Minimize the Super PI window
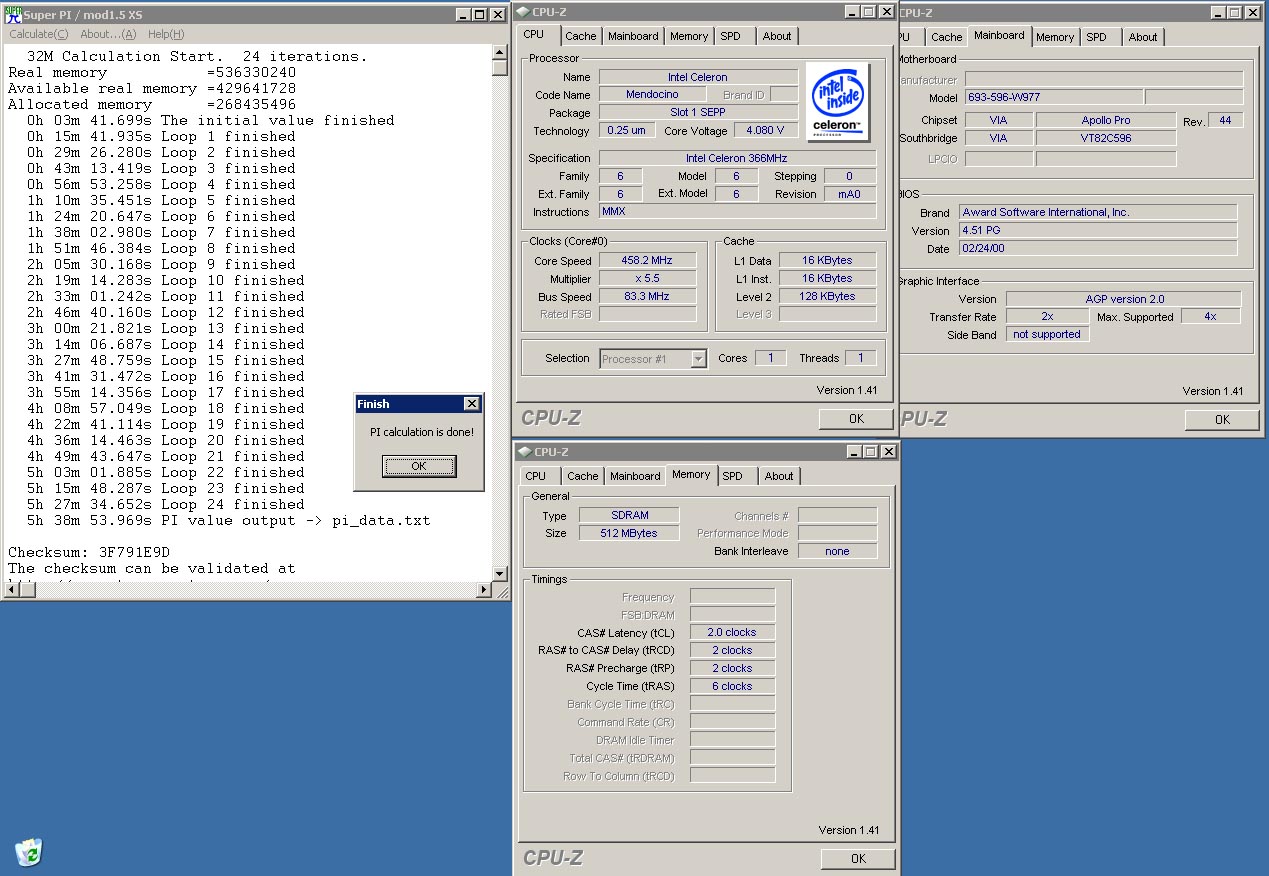Viewport: 1269px width, 876px height. coord(463,14)
